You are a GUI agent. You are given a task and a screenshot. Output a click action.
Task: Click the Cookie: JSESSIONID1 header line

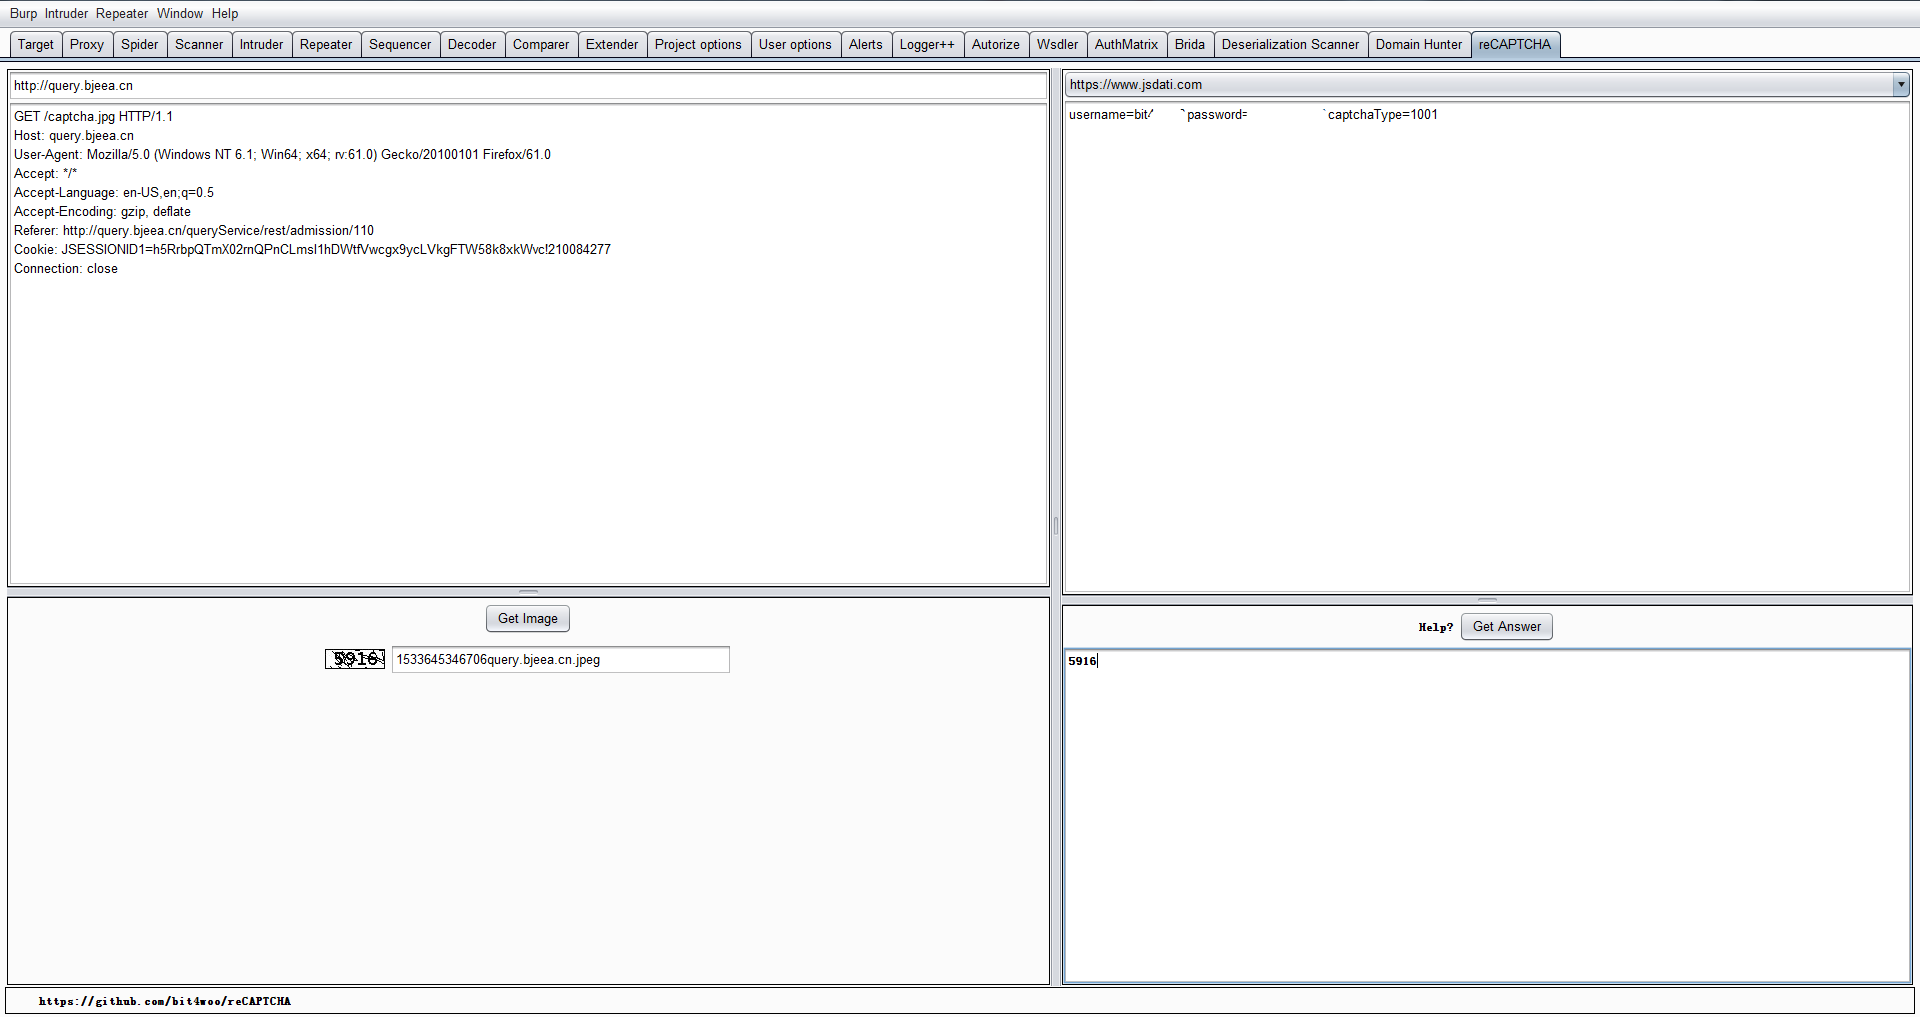point(312,249)
